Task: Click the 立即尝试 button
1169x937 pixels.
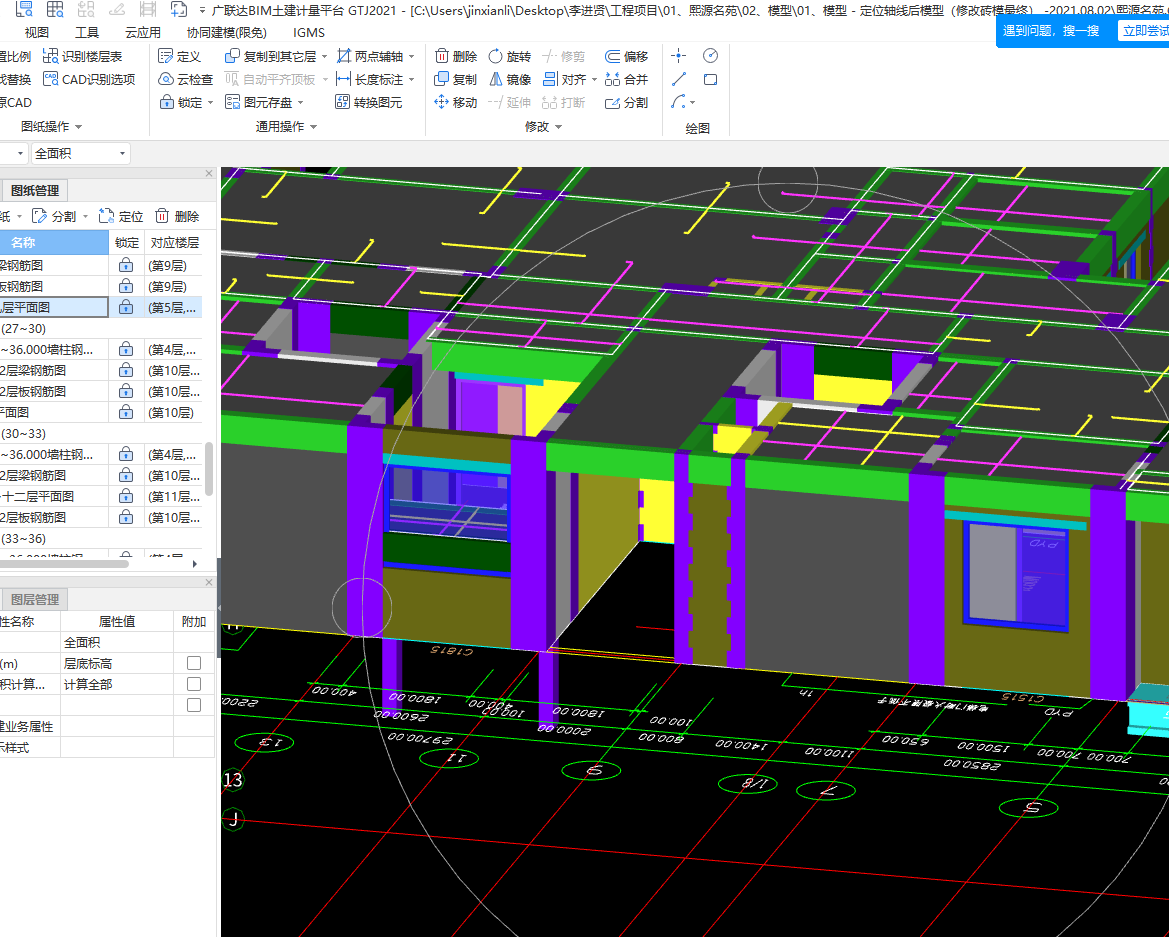Action: point(1145,31)
